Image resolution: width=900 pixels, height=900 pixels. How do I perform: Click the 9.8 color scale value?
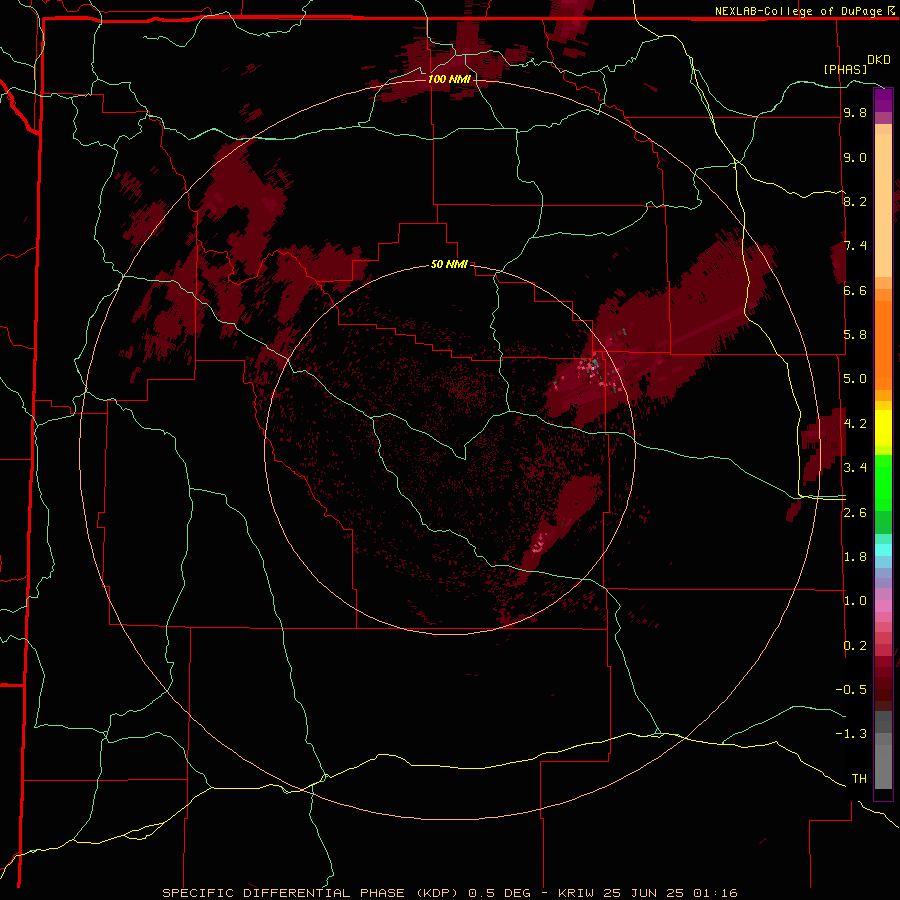855,113
